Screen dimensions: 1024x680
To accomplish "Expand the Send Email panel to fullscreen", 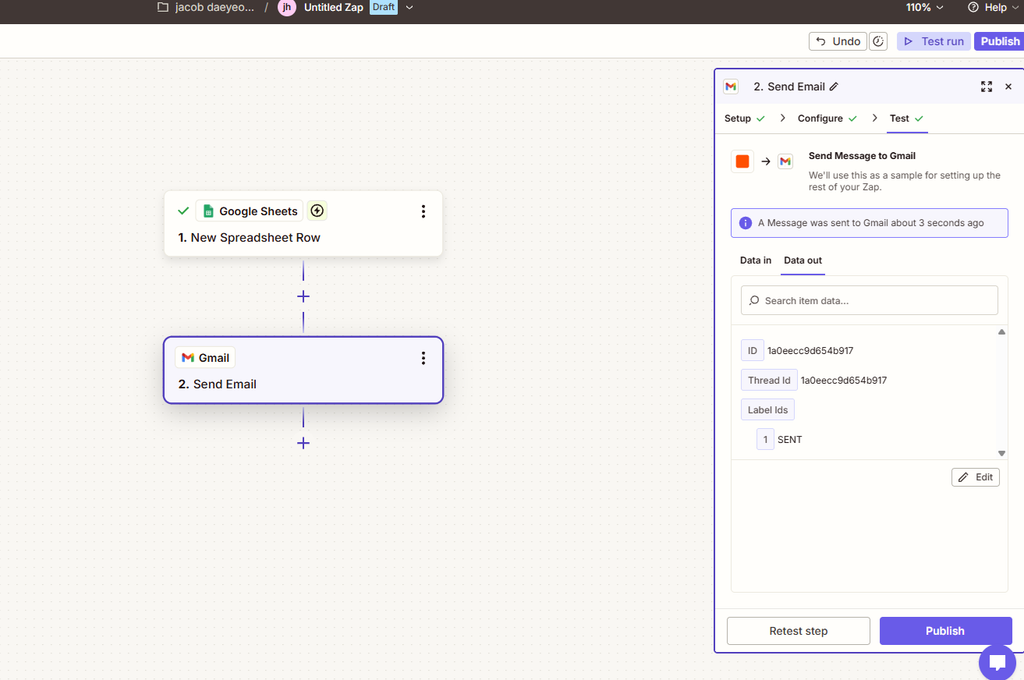I will click(x=986, y=86).
